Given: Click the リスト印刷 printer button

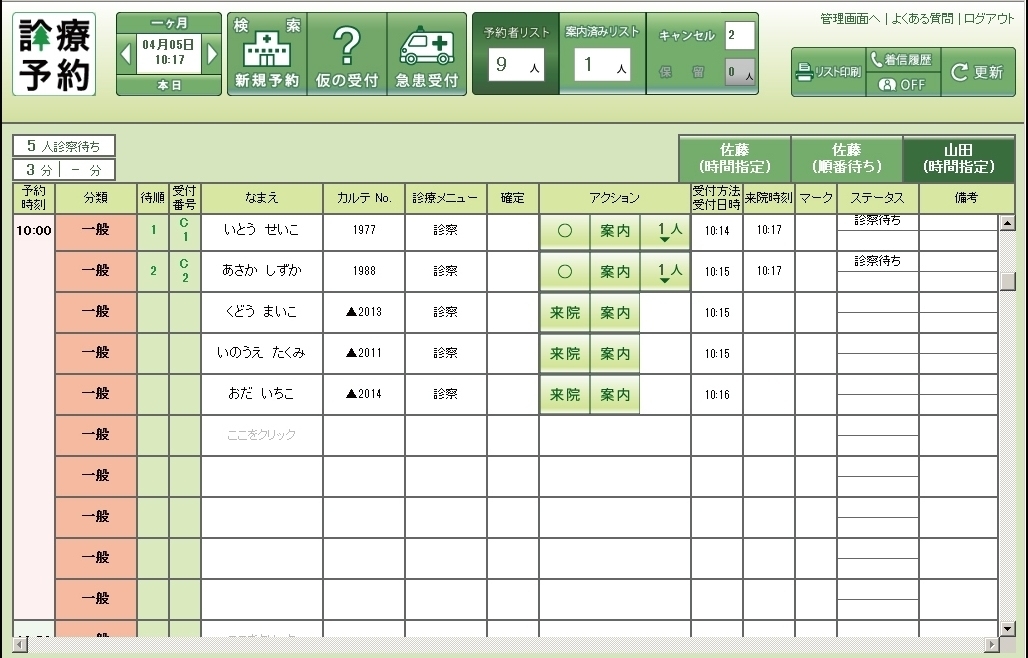Looking at the screenshot, I should click(x=828, y=72).
